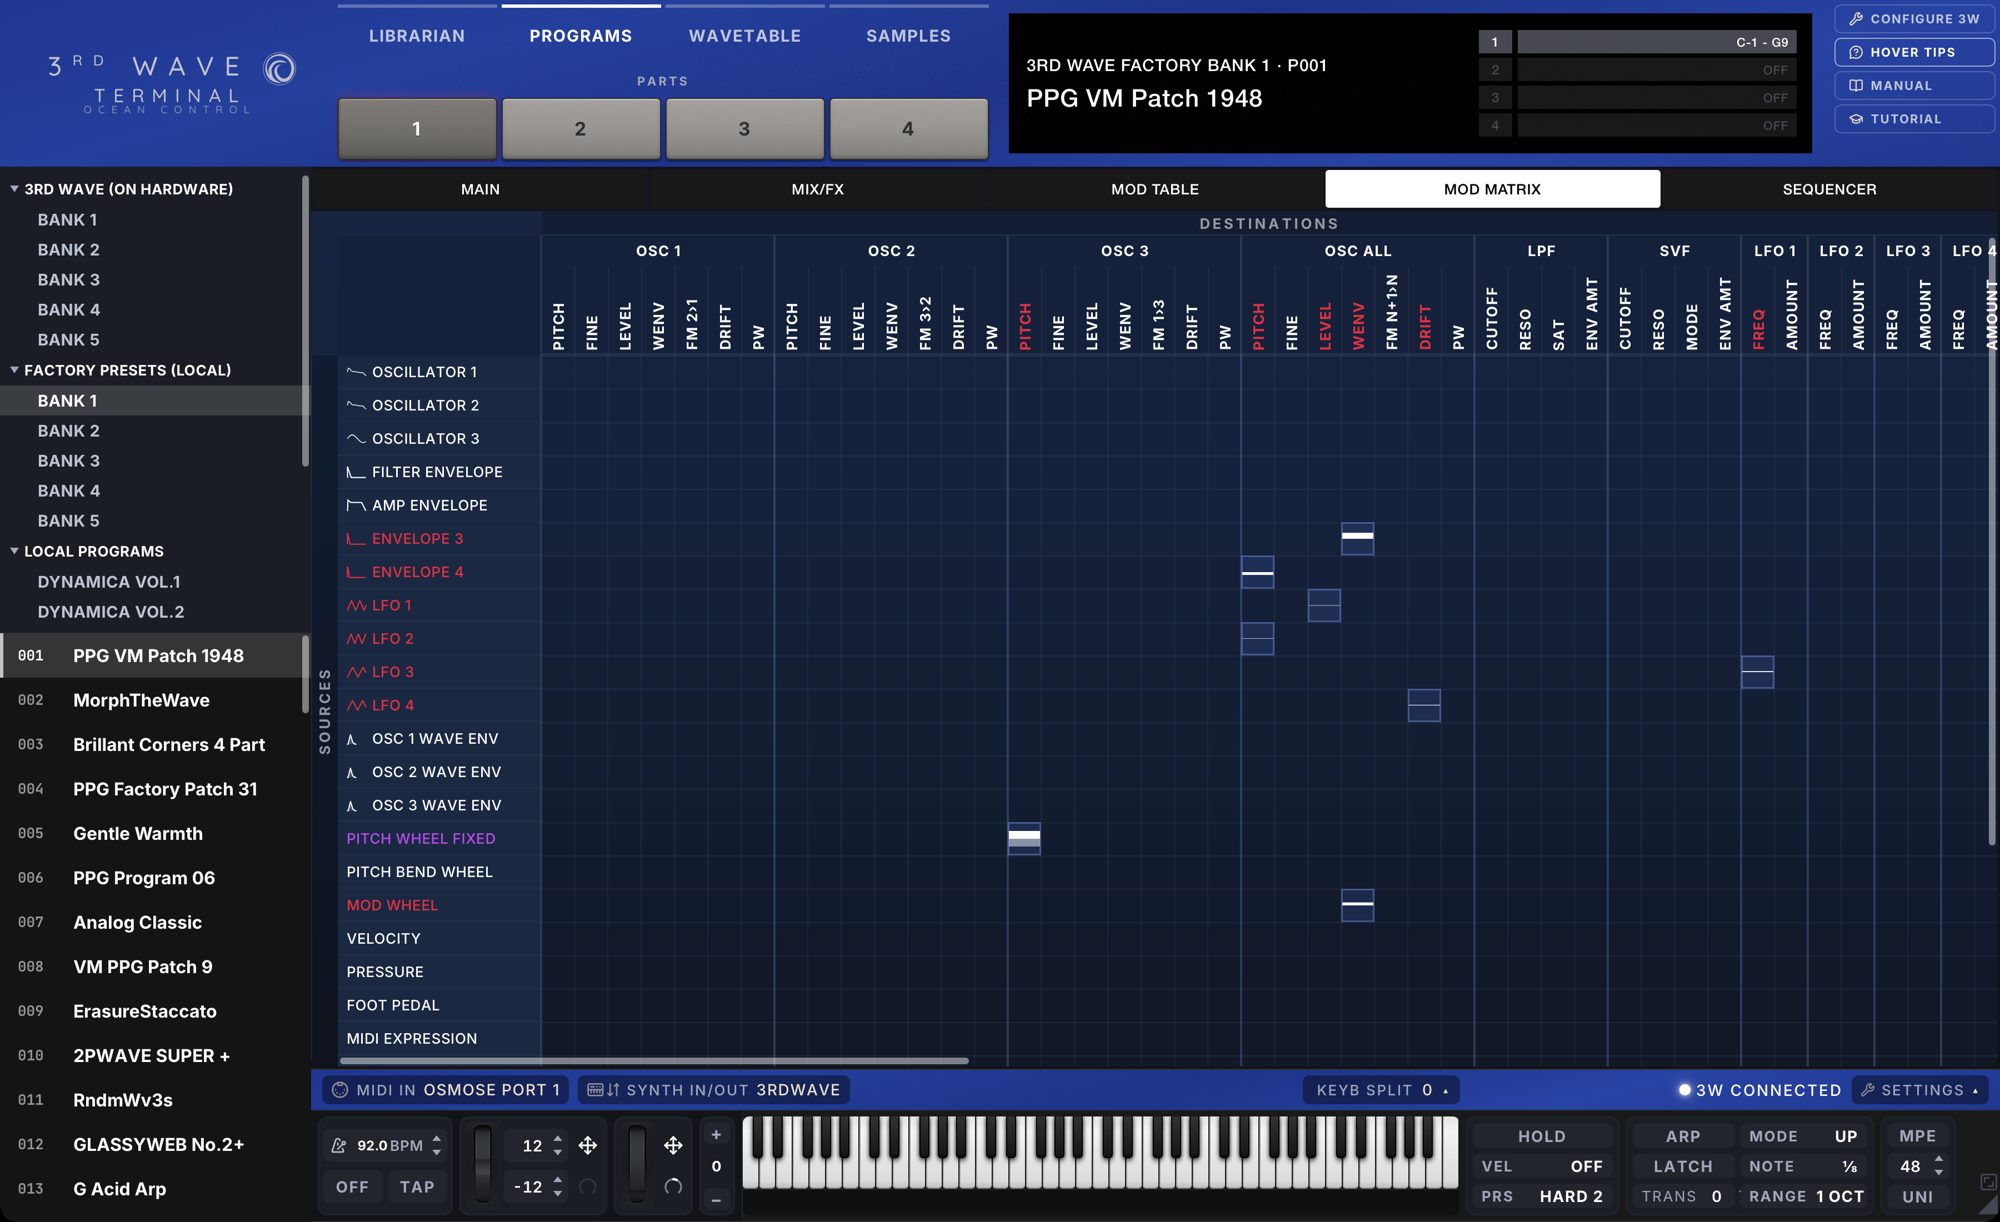2000x1222 pixels.
Task: Toggle MPE mode
Action: (1917, 1136)
